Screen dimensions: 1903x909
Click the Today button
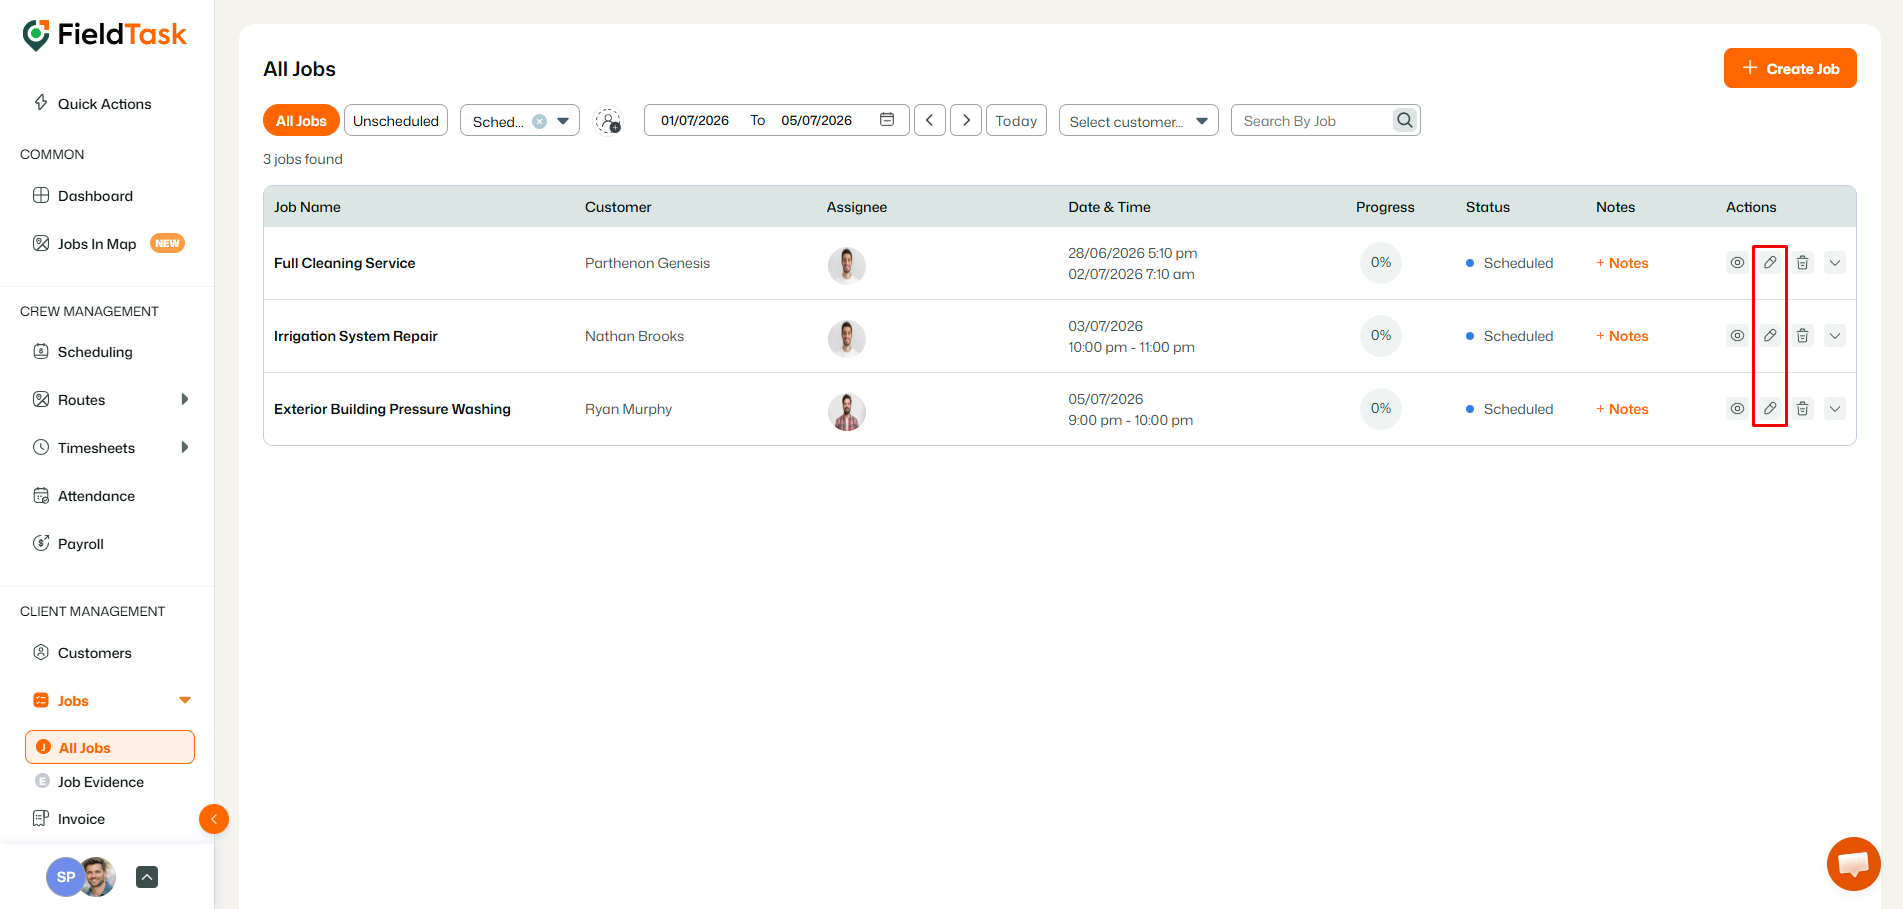[x=1016, y=120]
